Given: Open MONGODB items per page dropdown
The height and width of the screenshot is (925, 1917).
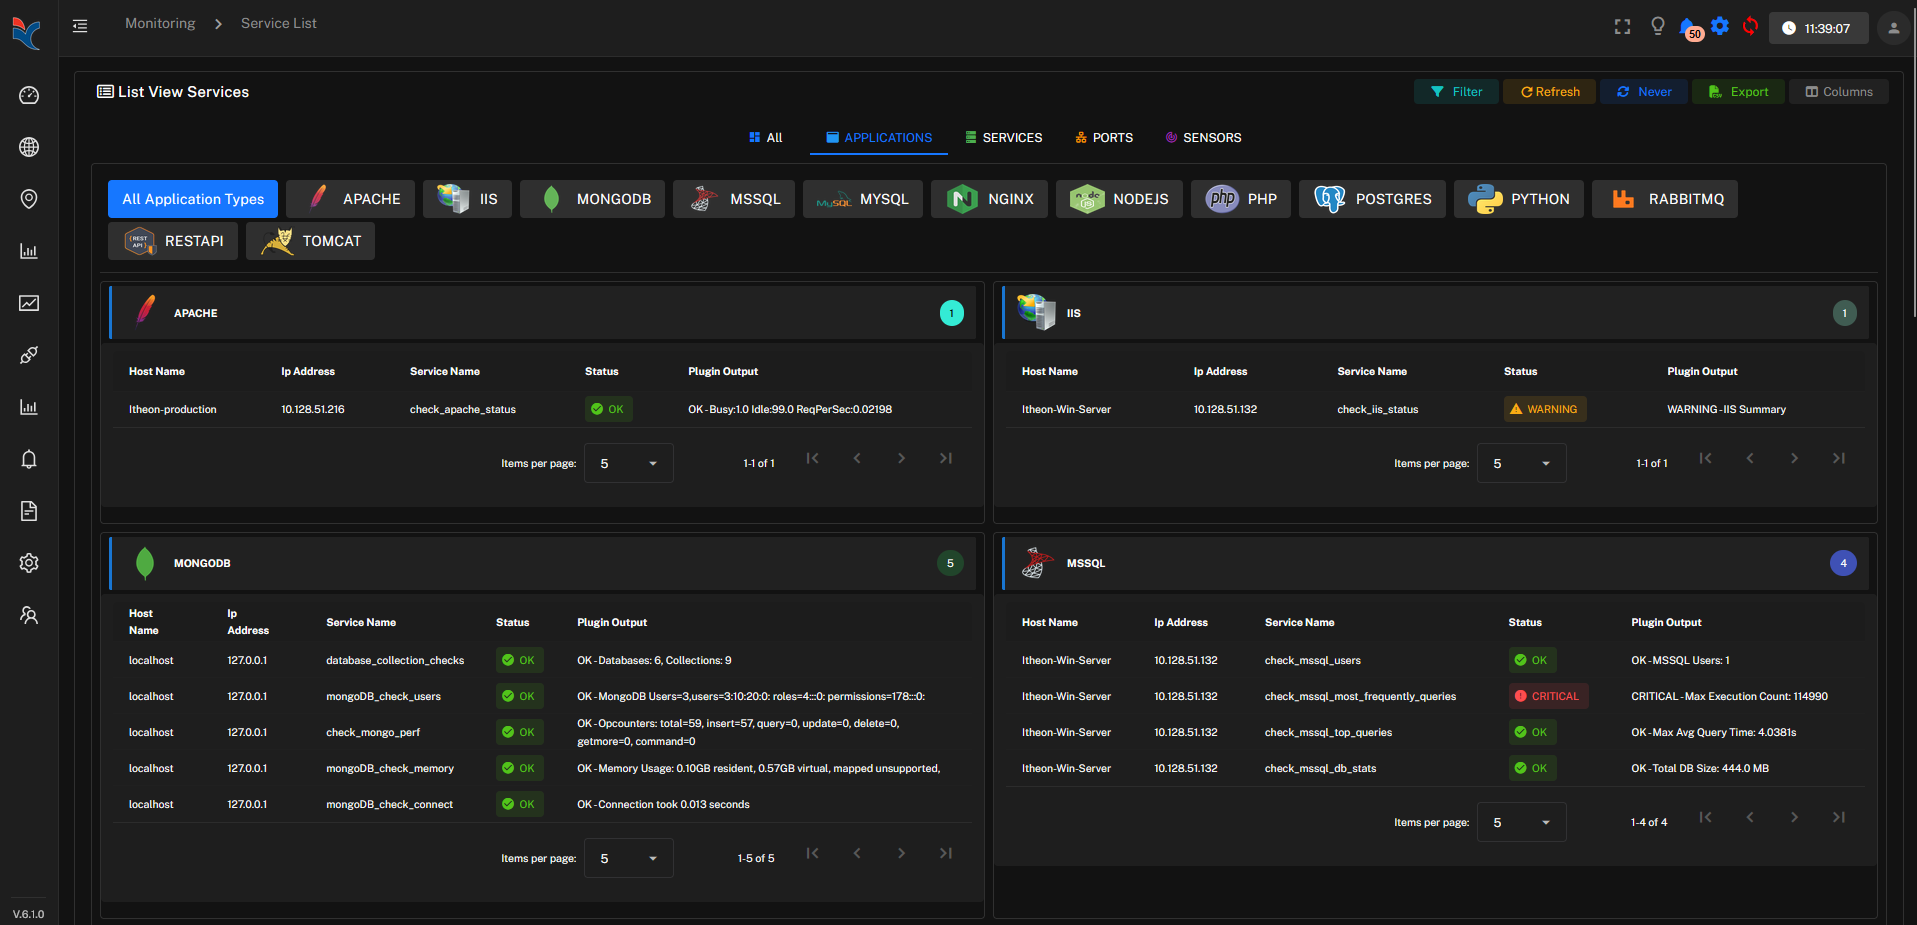Looking at the screenshot, I should click(x=629, y=858).
